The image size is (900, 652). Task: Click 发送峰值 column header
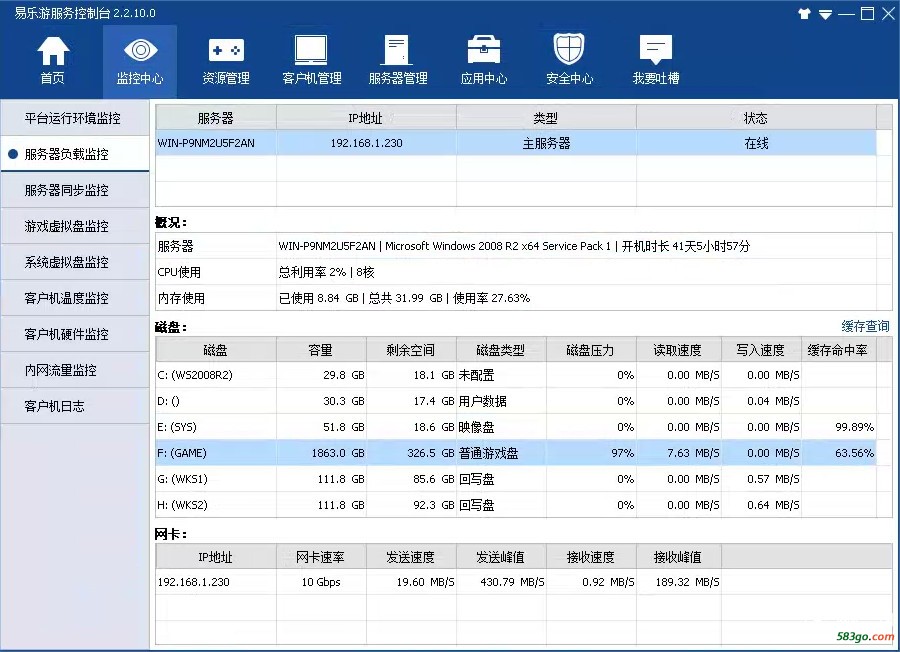tap(501, 557)
